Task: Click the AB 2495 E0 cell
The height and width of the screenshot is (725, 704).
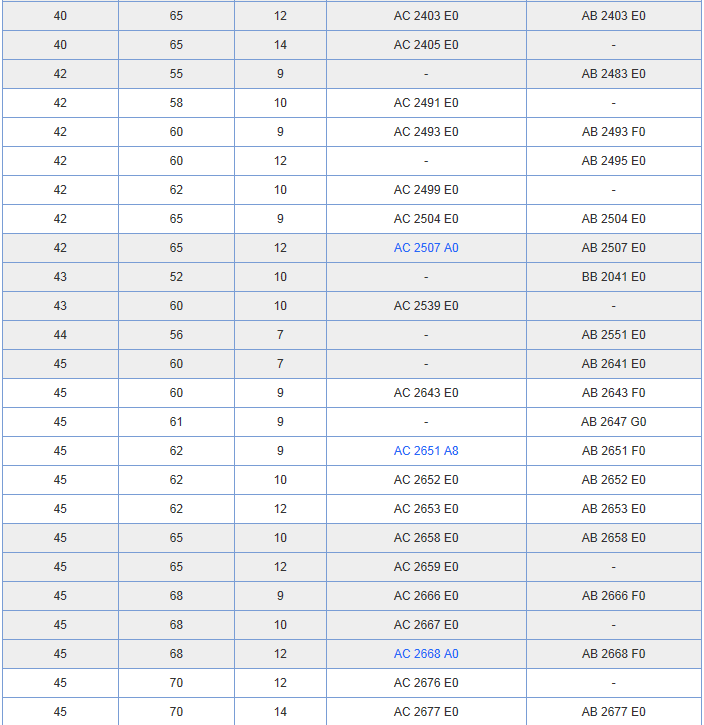Action: (x=613, y=161)
